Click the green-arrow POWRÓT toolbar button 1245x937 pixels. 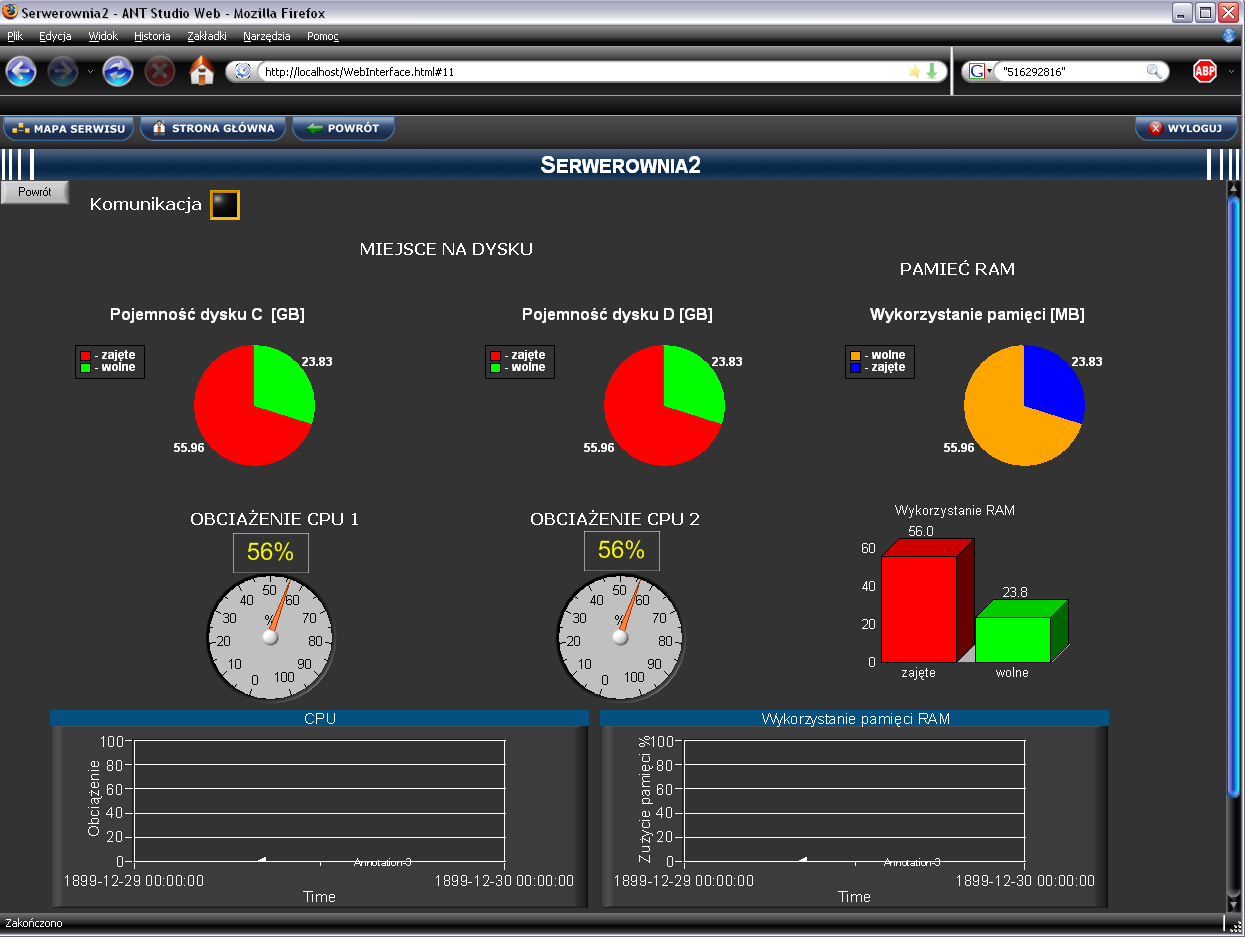tap(343, 128)
